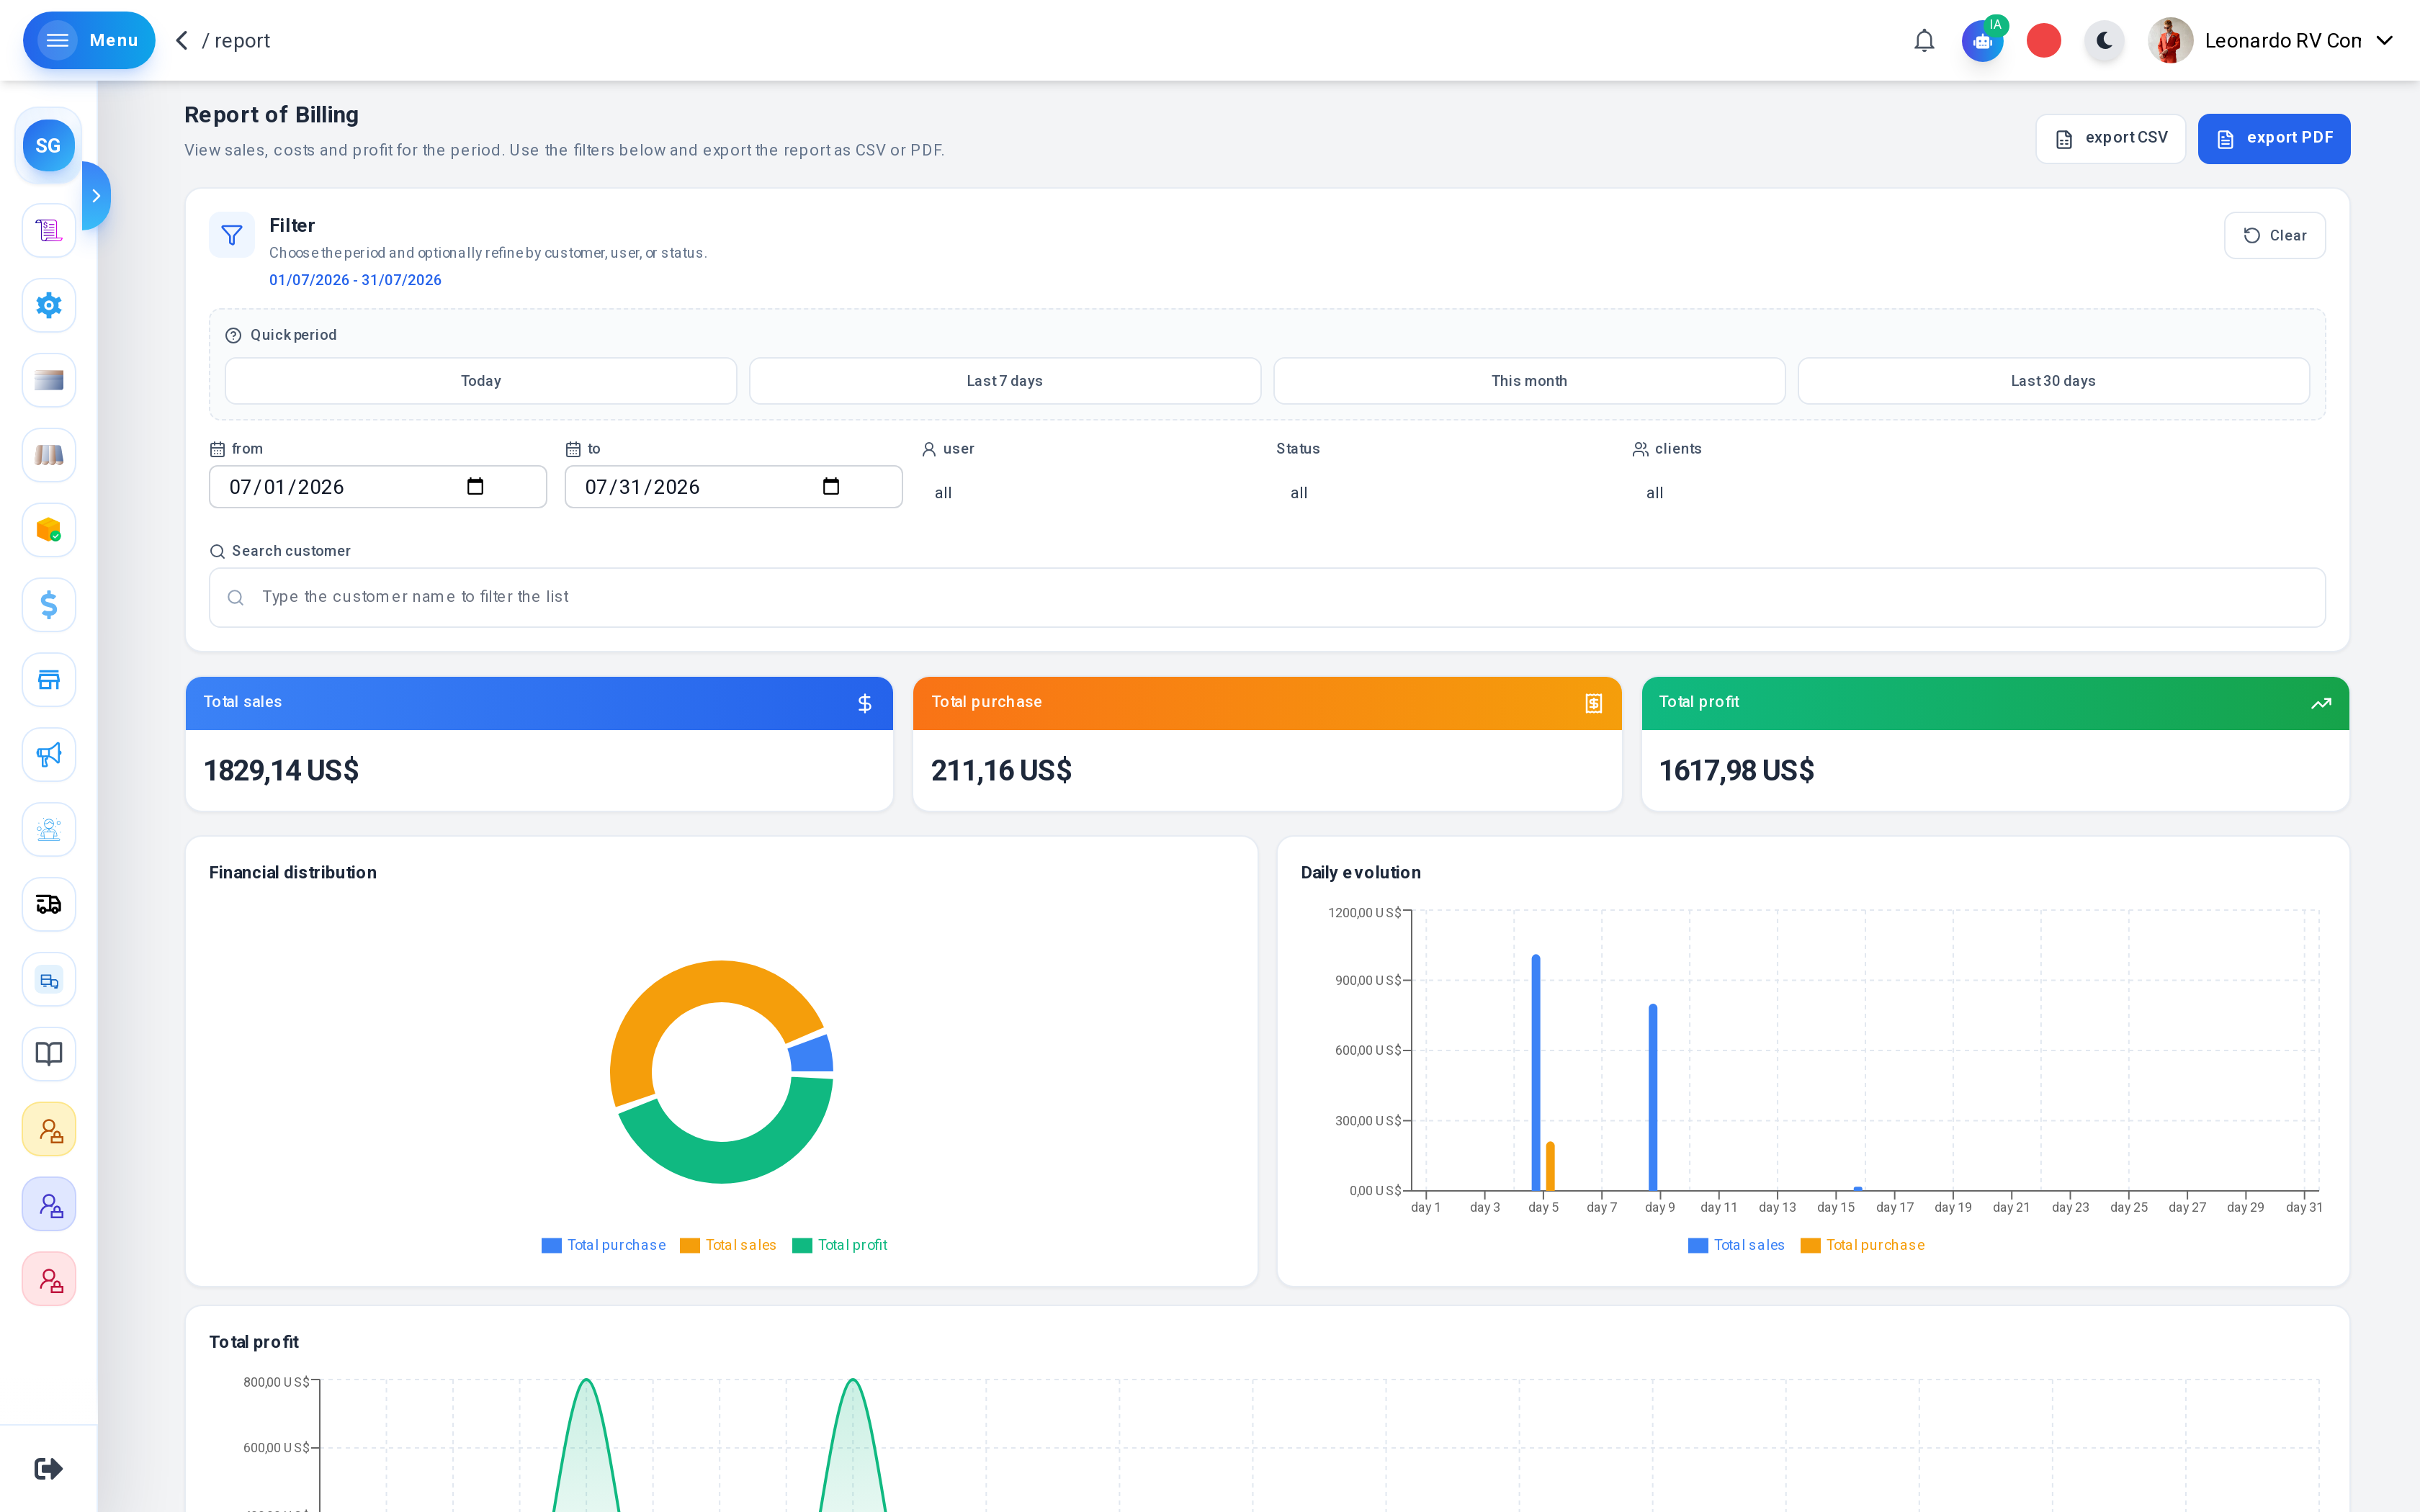The image size is (2420, 1512).
Task: Open the to-date calendar picker icon
Action: click(831, 487)
